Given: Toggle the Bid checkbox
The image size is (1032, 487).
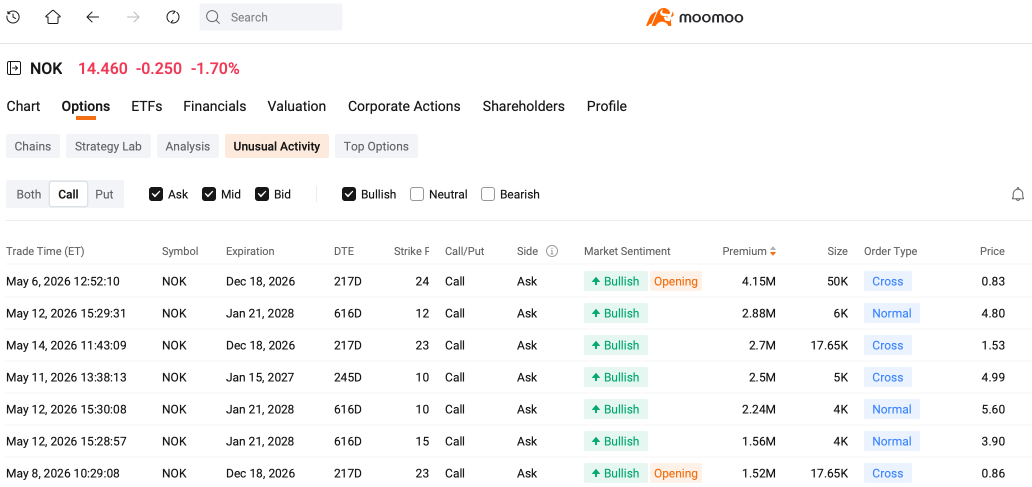Looking at the screenshot, I should (x=262, y=194).
